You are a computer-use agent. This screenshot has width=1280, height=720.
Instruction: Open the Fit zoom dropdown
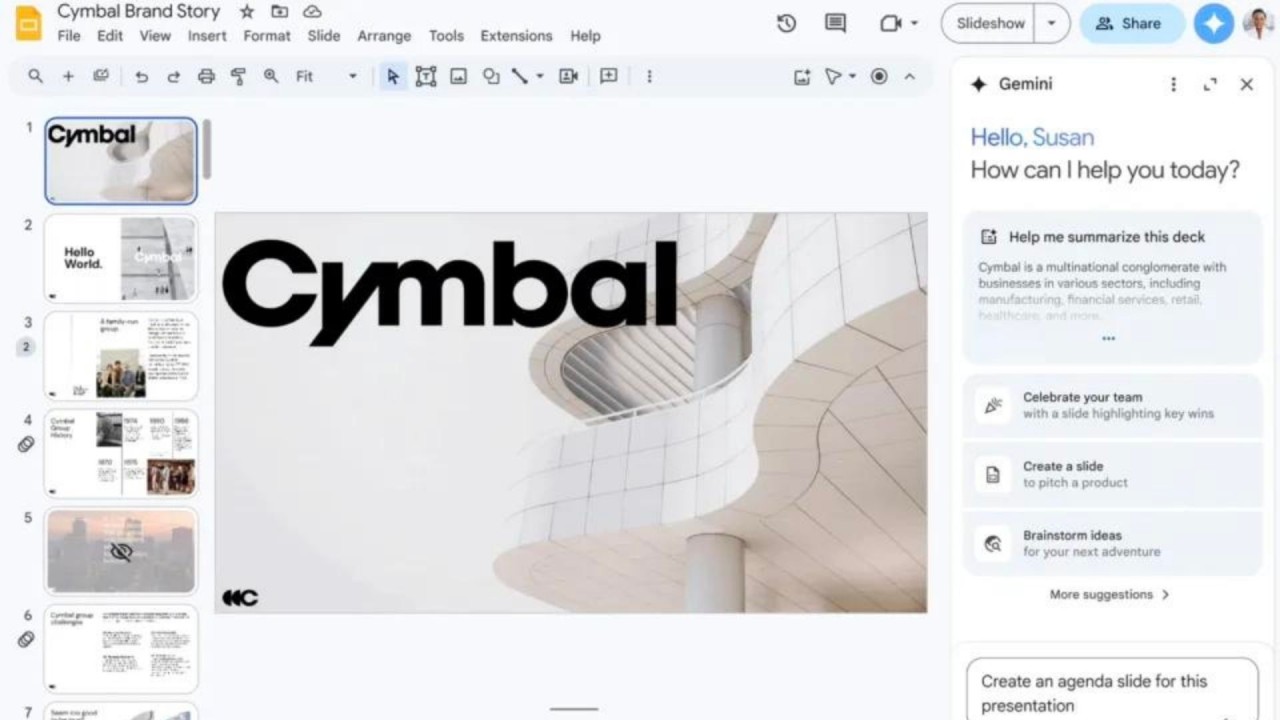coord(326,76)
